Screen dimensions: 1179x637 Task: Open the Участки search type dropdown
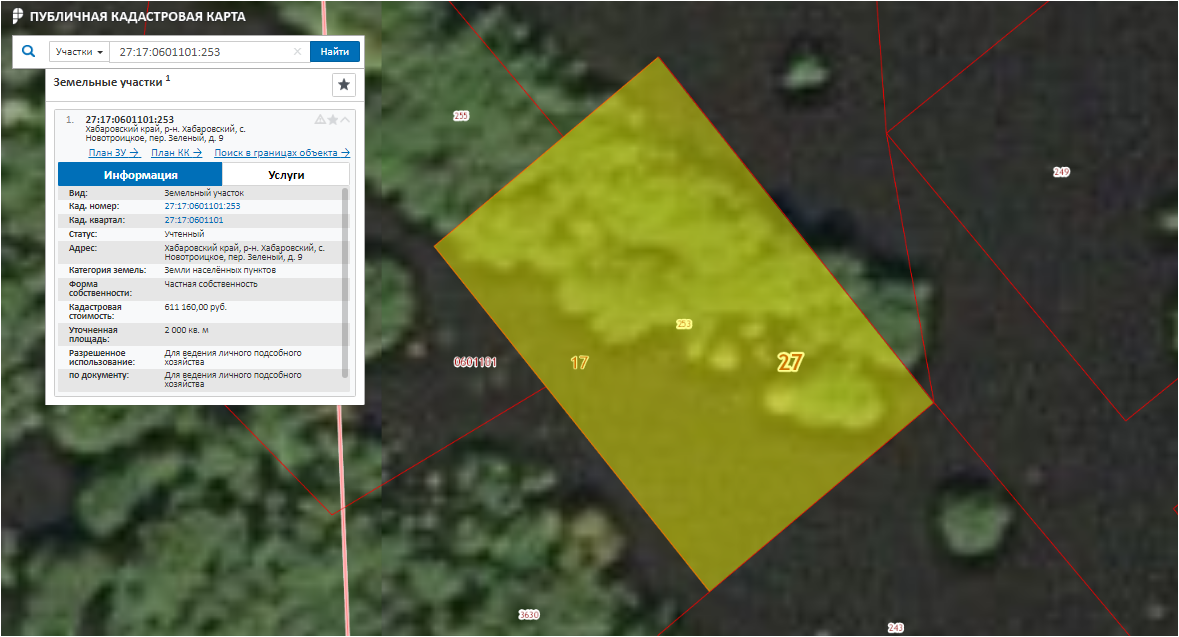[79, 52]
